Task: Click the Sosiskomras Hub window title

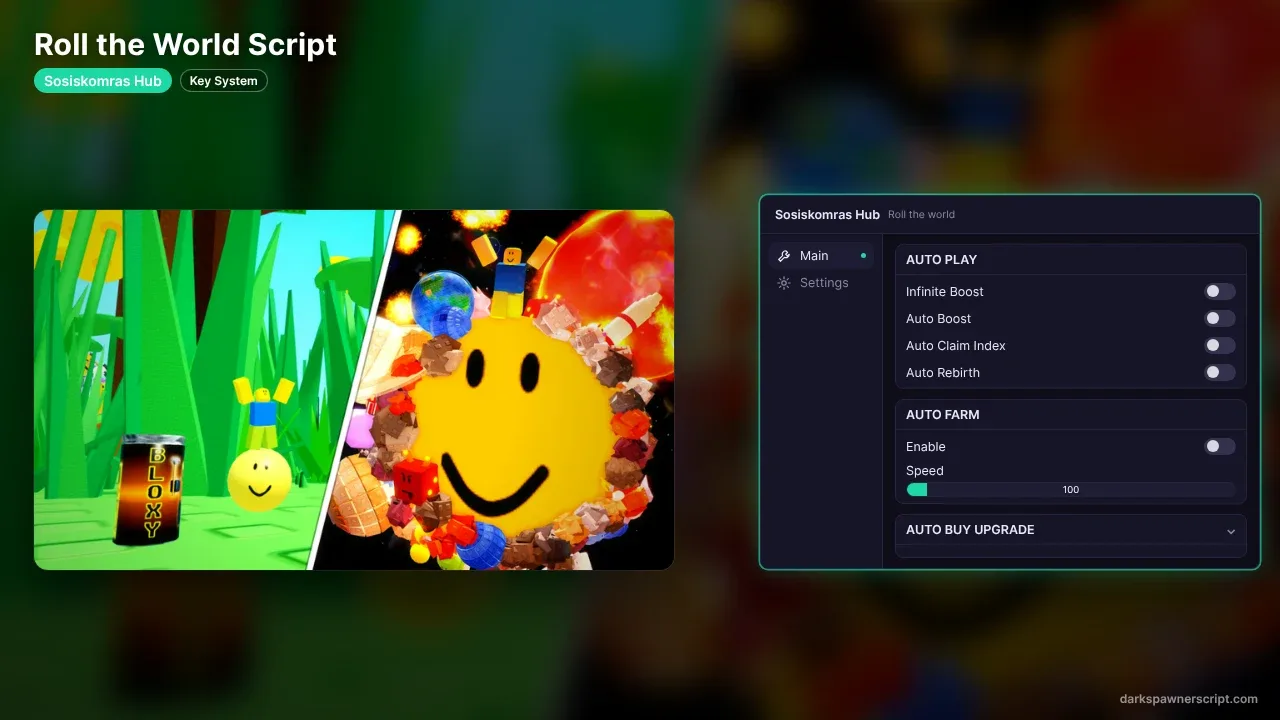Action: click(827, 215)
